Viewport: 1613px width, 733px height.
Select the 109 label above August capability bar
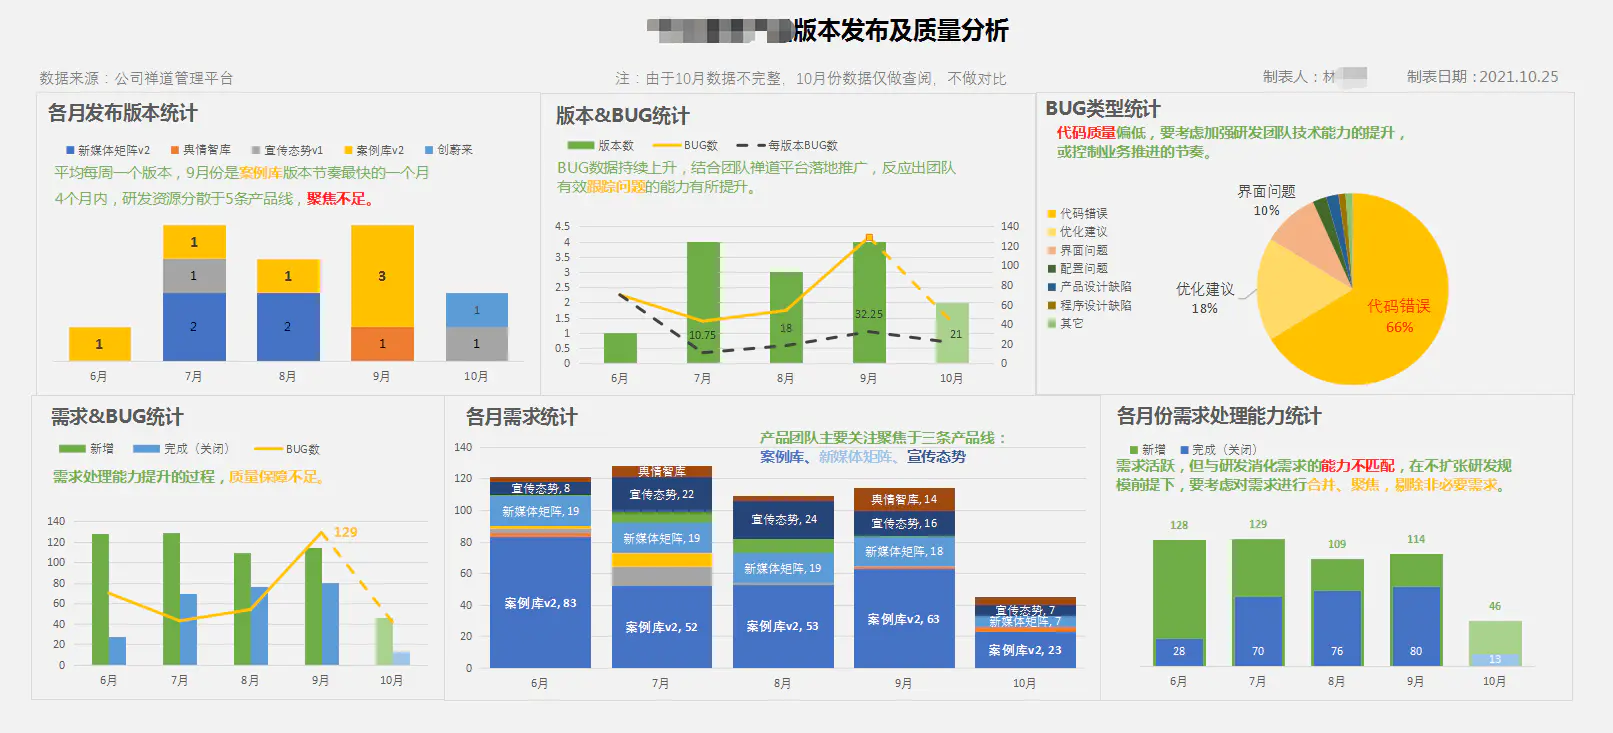click(1337, 544)
